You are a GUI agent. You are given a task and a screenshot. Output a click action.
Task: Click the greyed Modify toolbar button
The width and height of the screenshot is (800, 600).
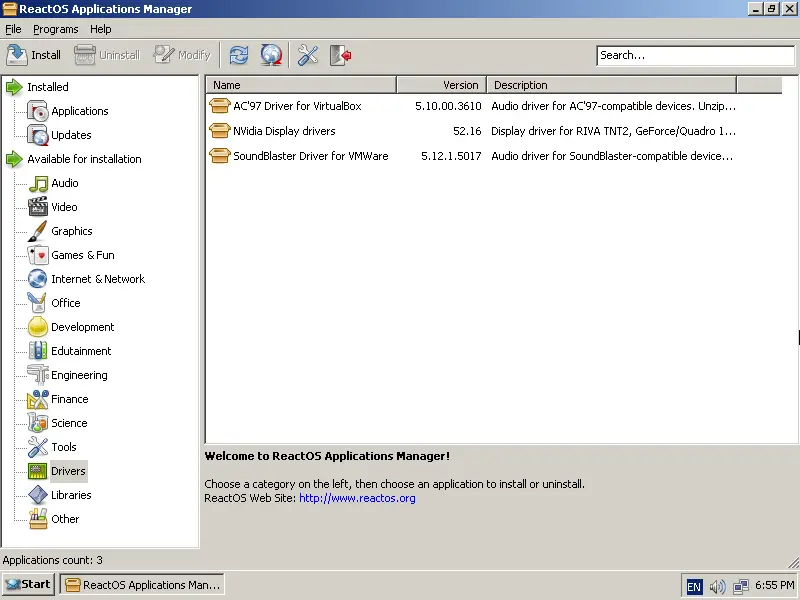point(182,55)
